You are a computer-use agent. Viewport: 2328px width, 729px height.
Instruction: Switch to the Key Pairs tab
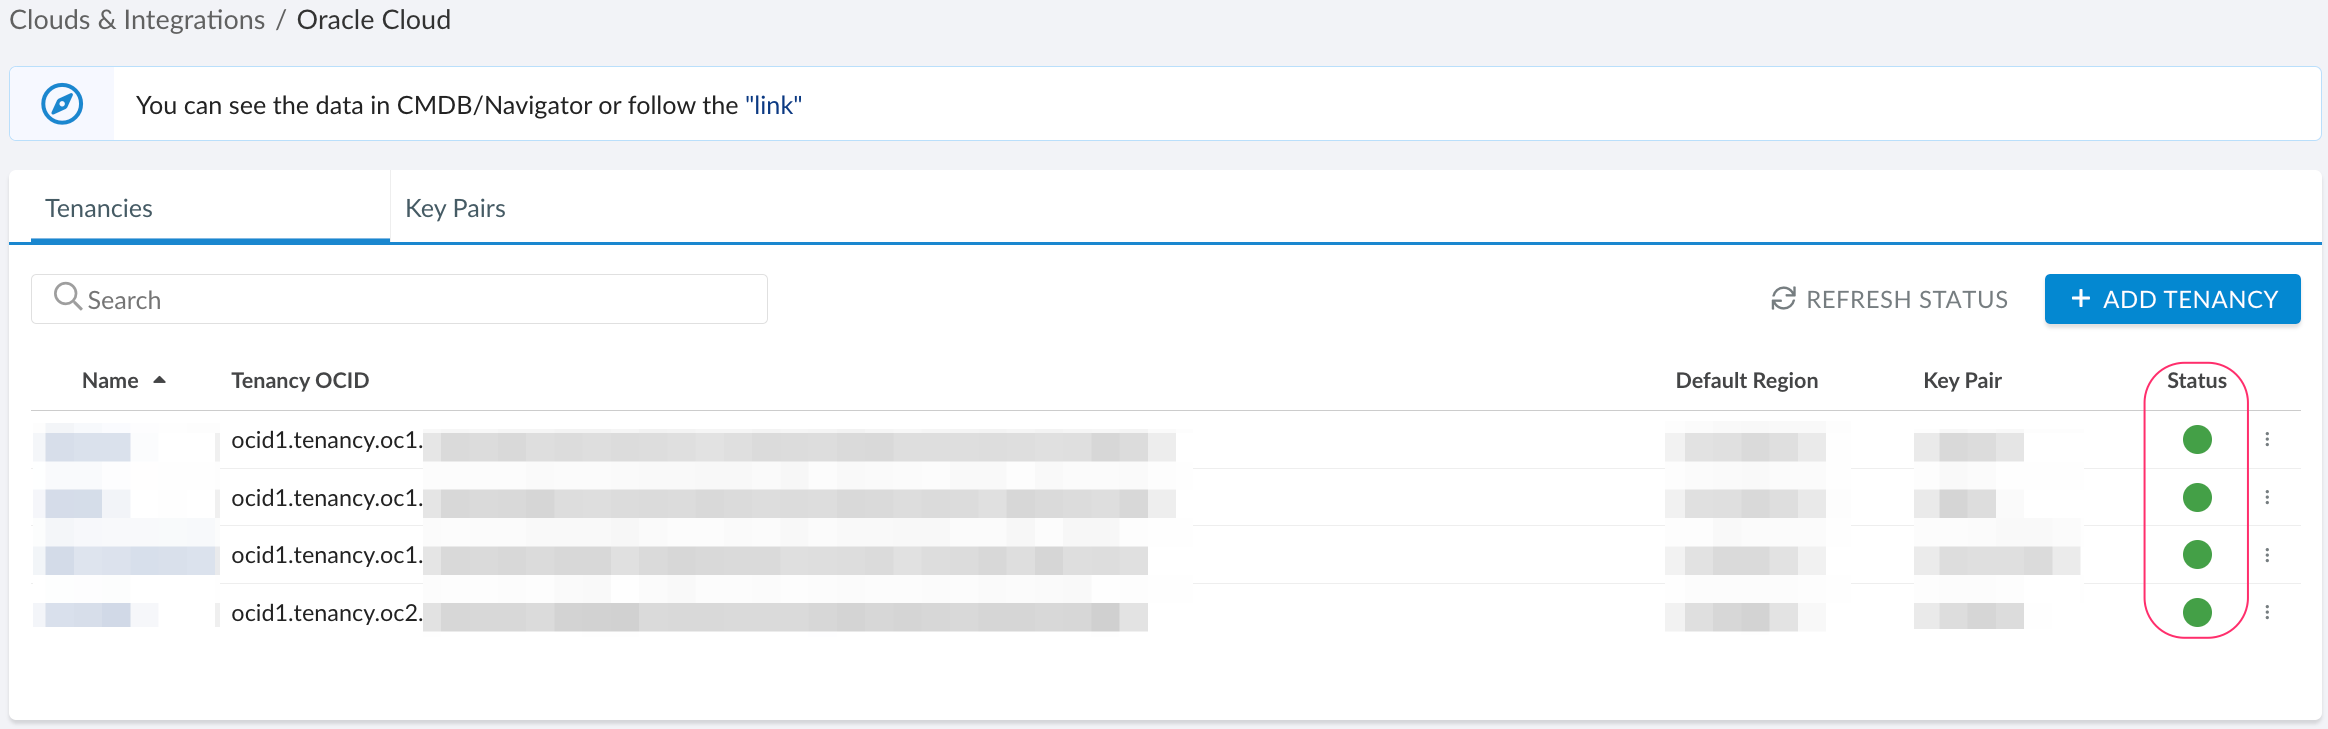pos(454,207)
